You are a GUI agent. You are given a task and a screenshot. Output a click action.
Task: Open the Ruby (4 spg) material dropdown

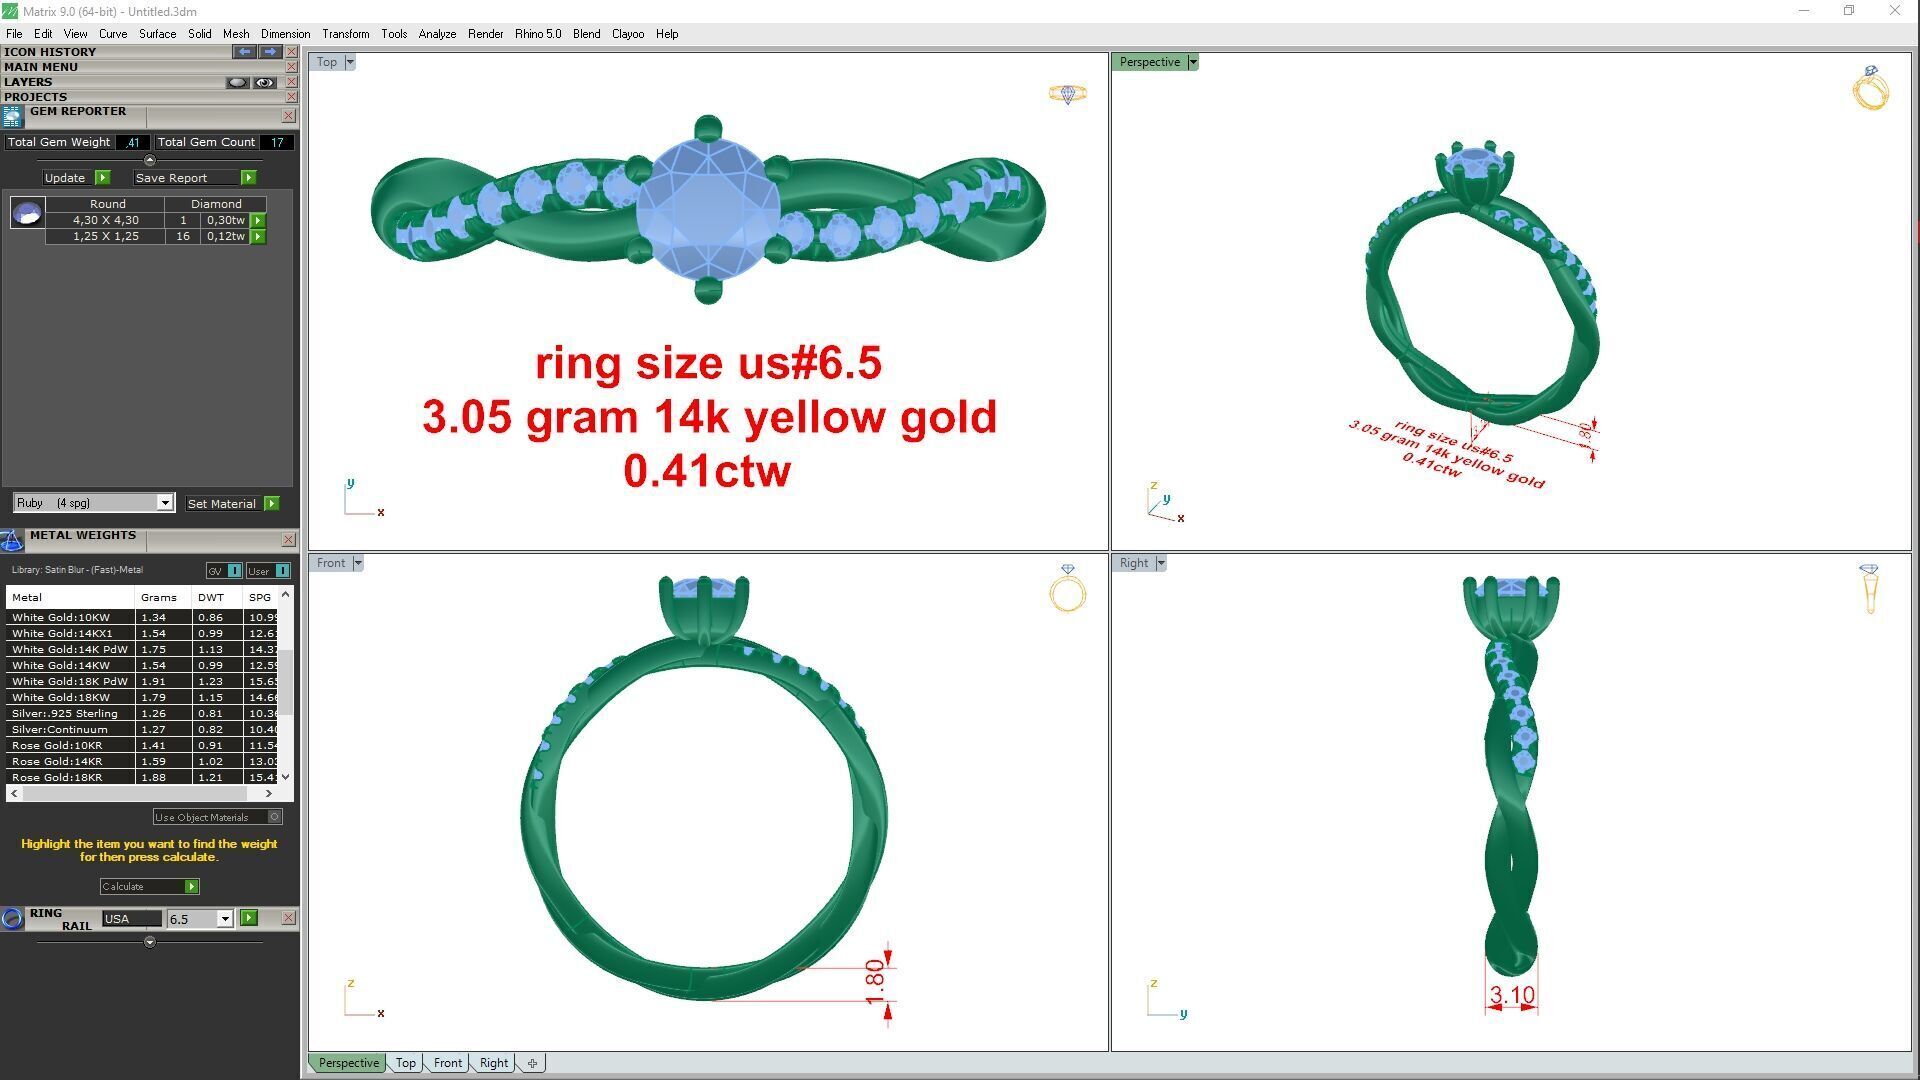click(164, 503)
